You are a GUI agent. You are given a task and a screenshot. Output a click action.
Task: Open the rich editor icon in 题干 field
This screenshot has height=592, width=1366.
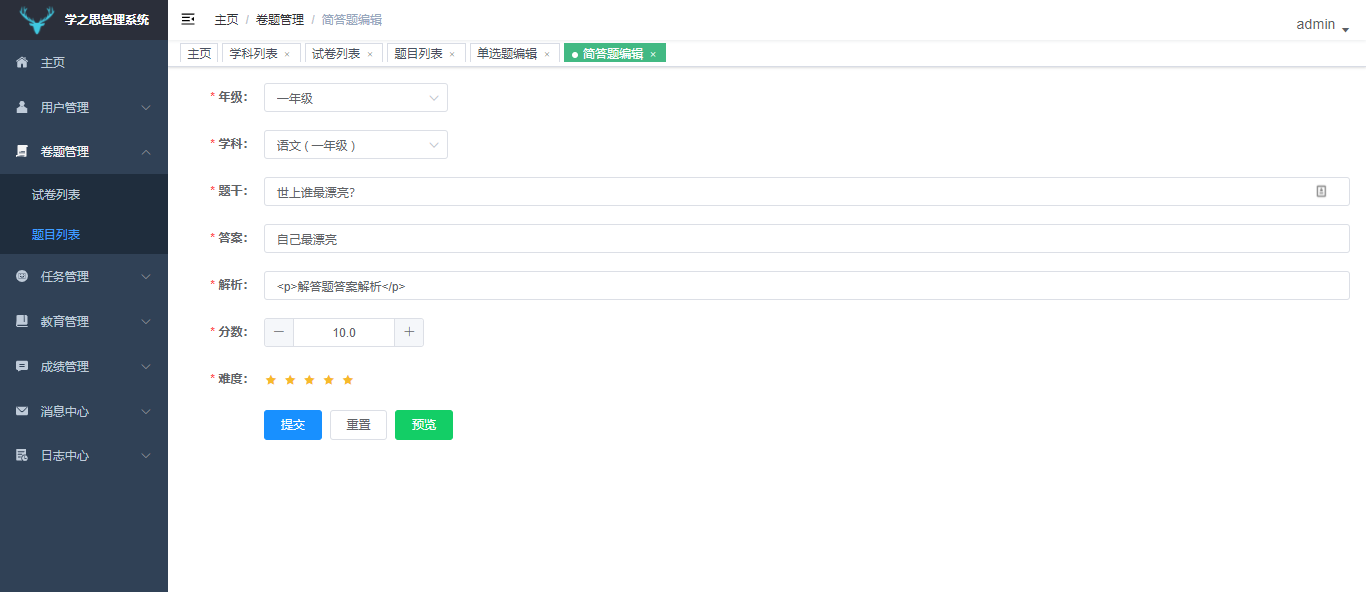tap(1321, 191)
